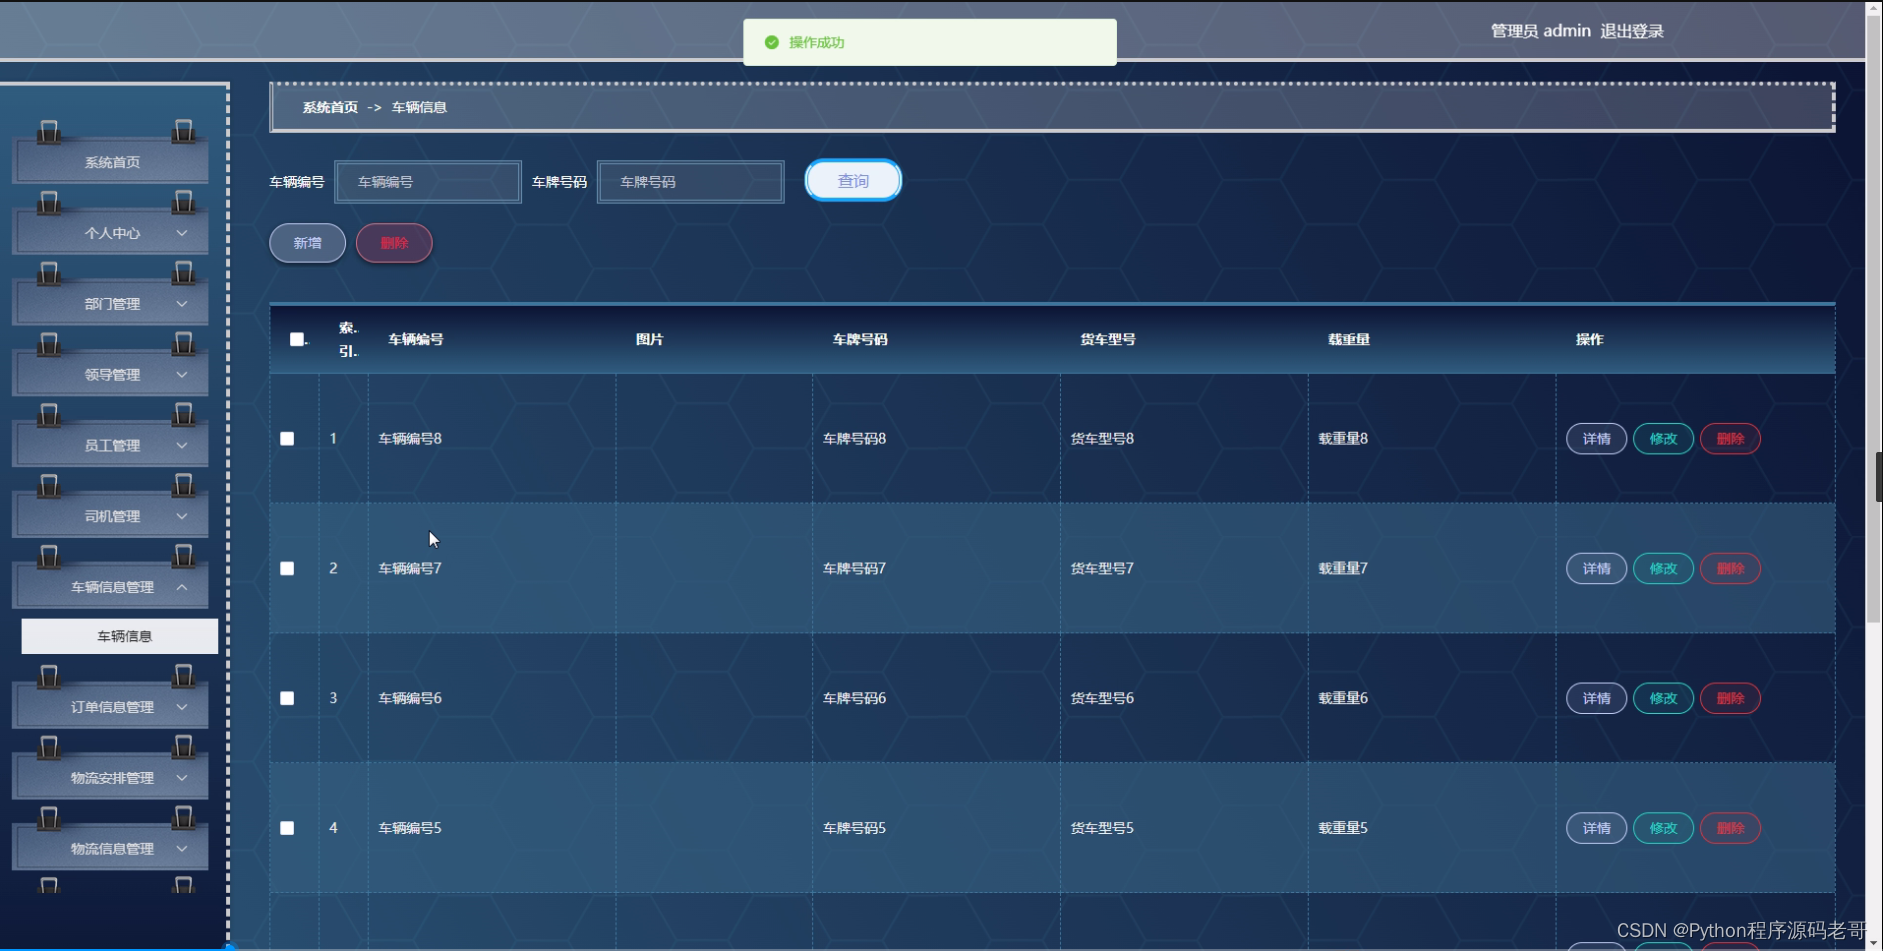Check the checkbox for row 车辆编号7

pos(287,568)
